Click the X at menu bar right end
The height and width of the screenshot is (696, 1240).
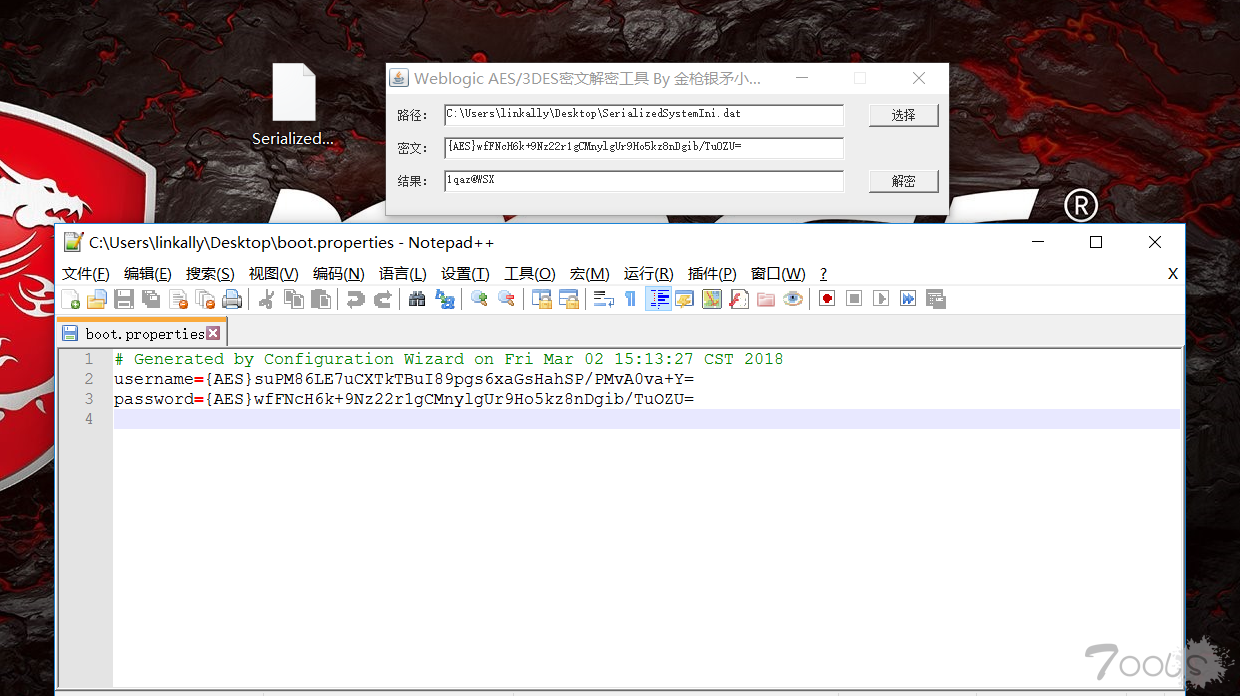[1173, 274]
